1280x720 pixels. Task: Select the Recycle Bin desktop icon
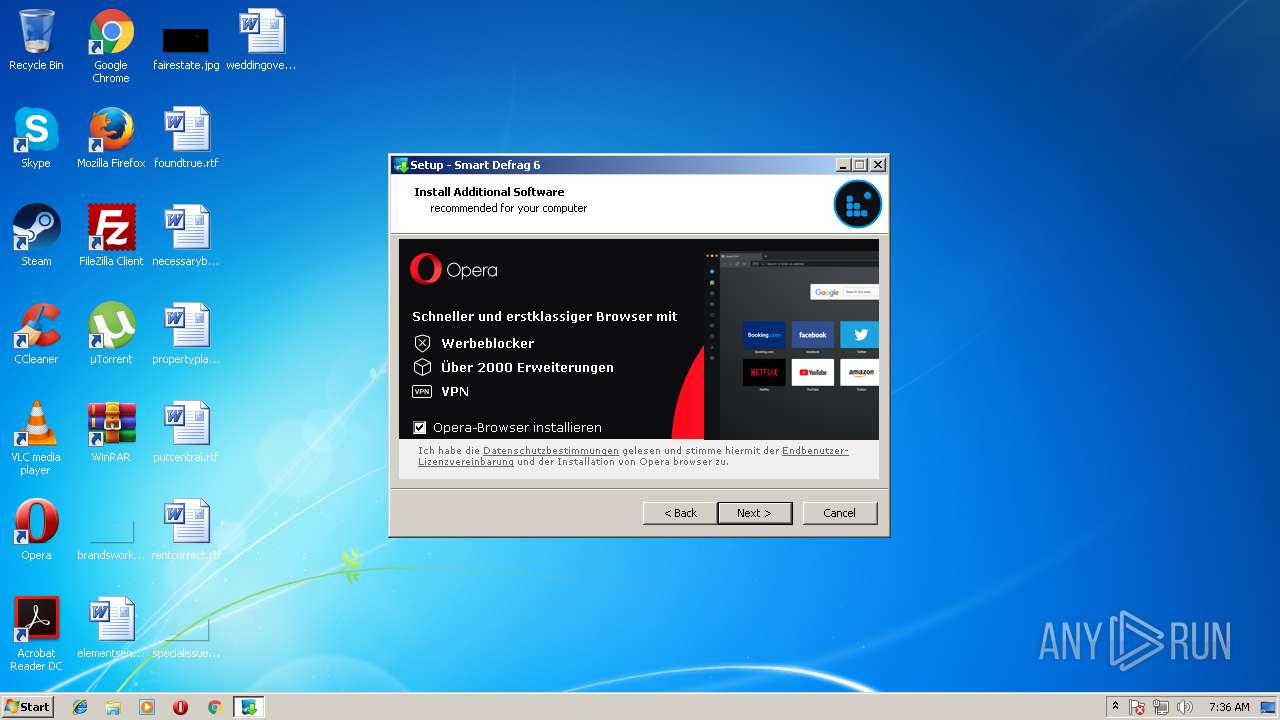point(36,40)
